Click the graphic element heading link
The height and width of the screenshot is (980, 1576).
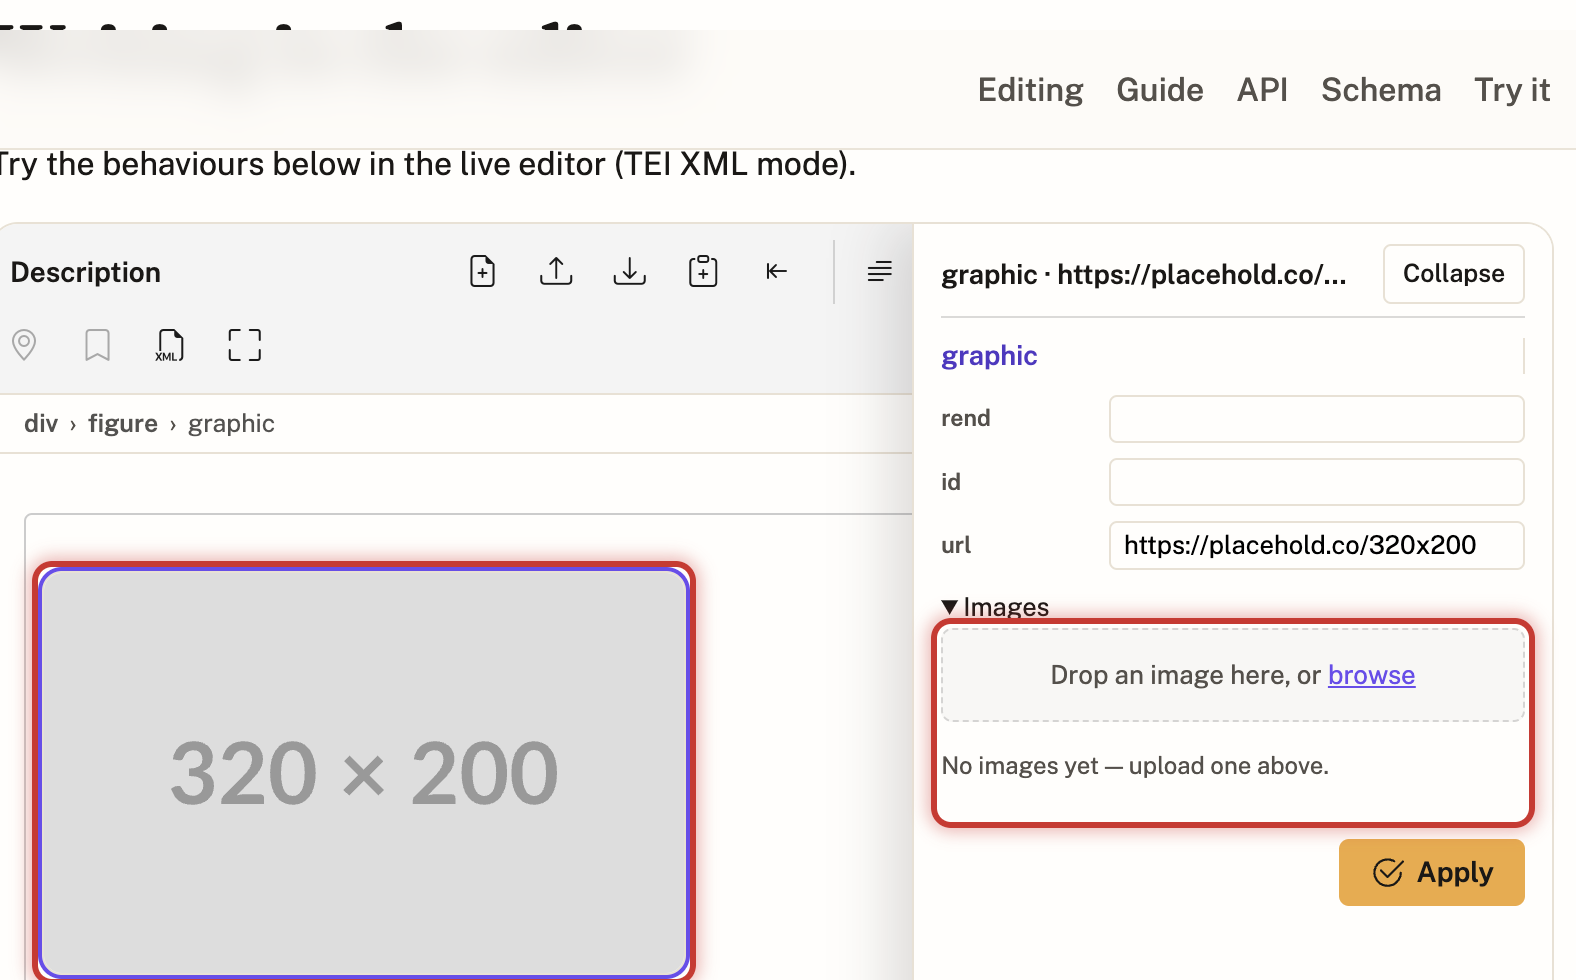point(989,356)
